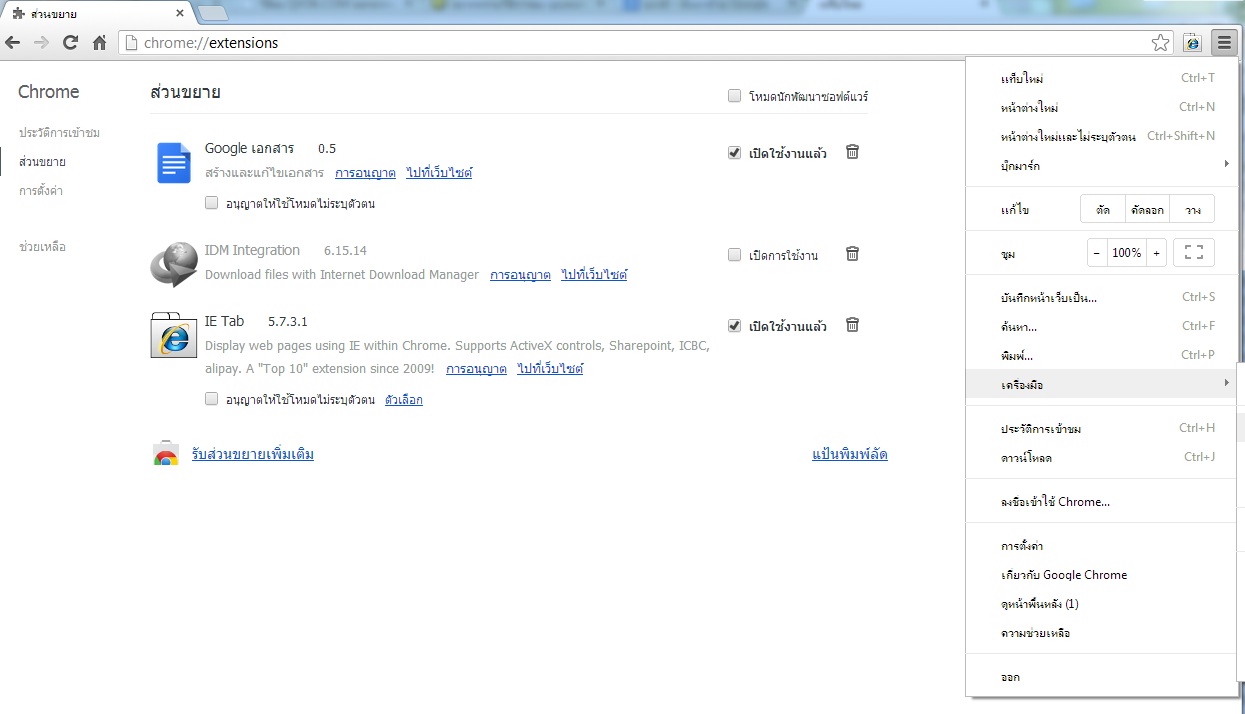Reload the page with refresh icon

pyautogui.click(x=70, y=43)
